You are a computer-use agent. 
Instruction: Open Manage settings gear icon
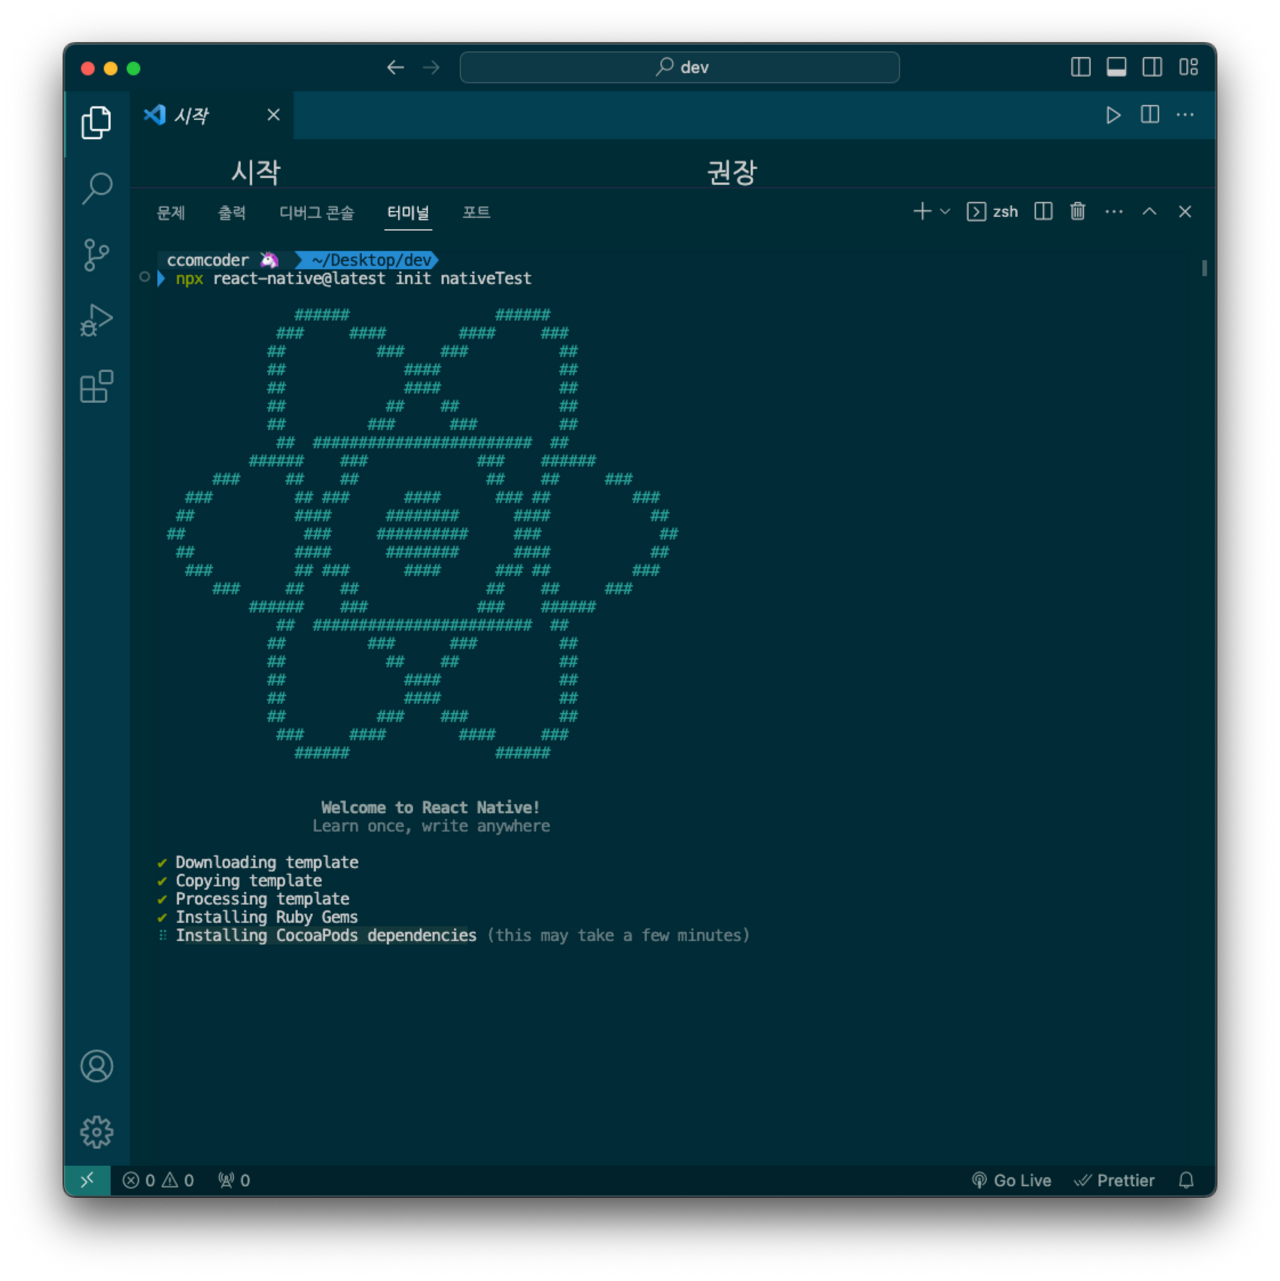(96, 1132)
